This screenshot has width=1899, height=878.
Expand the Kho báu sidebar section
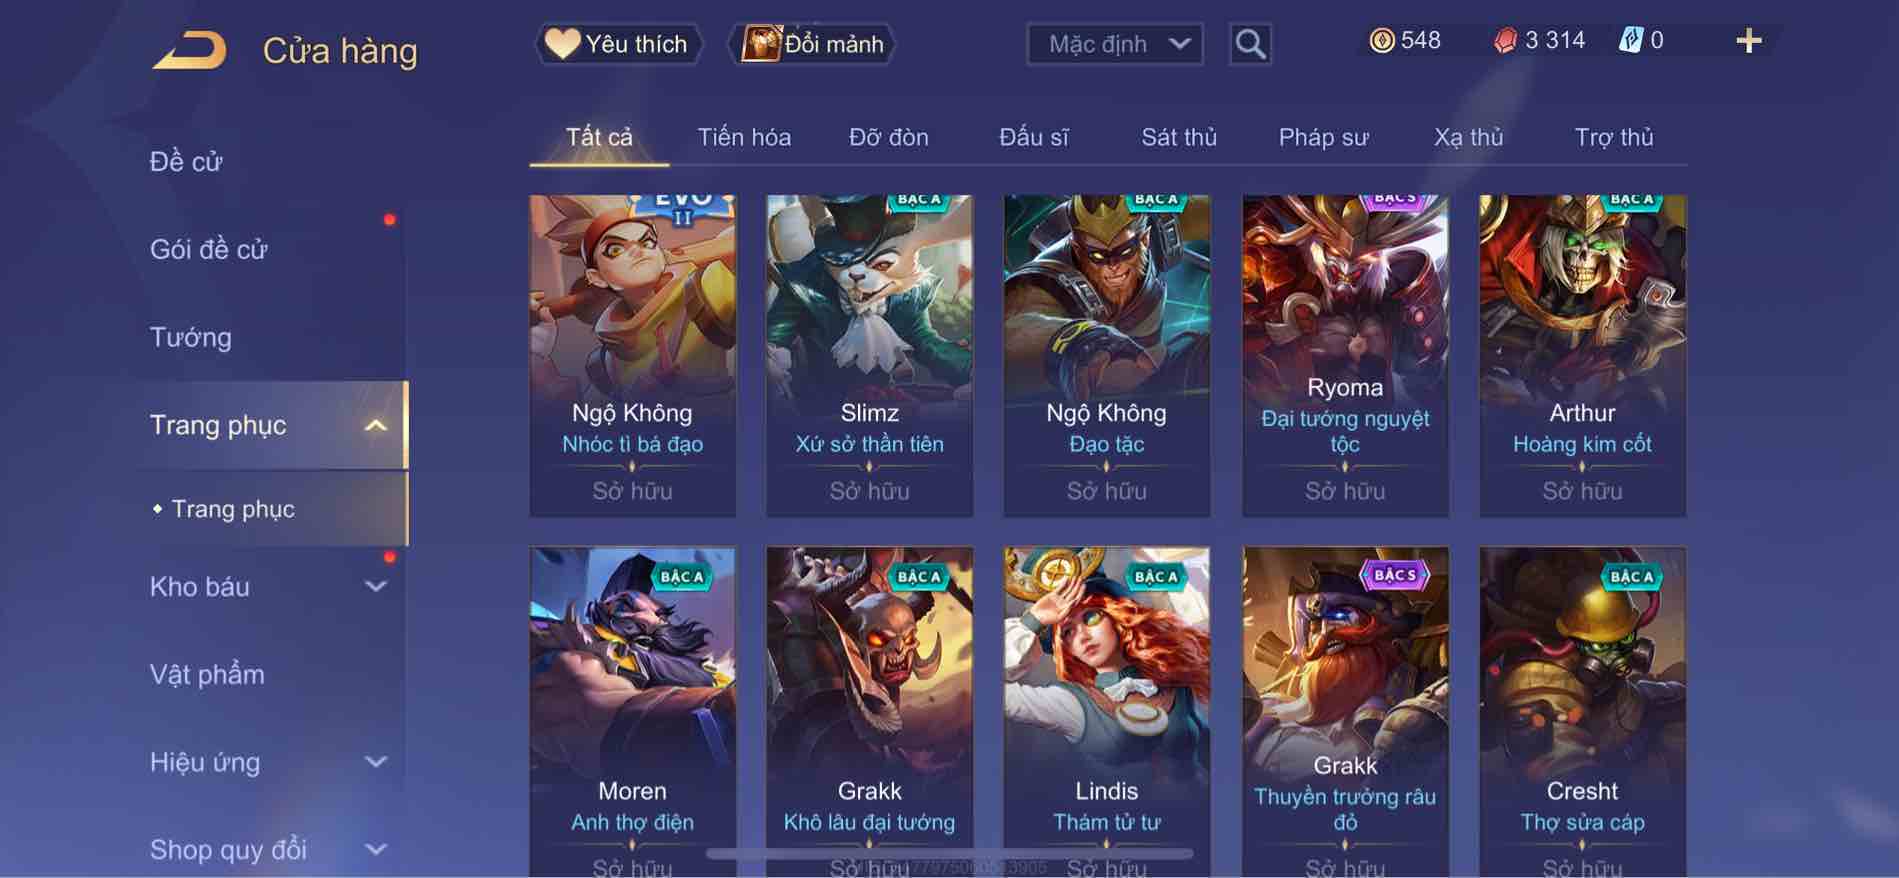(x=376, y=587)
